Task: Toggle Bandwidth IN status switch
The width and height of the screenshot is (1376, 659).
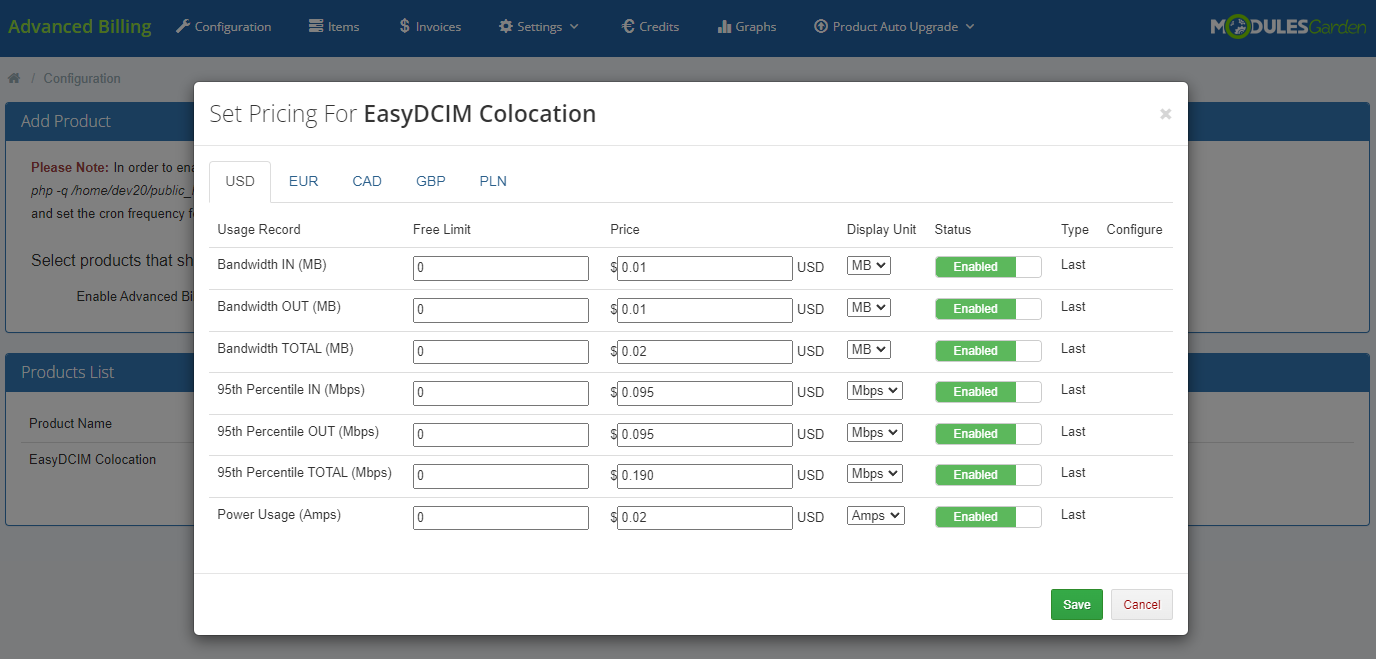Action: point(988,267)
